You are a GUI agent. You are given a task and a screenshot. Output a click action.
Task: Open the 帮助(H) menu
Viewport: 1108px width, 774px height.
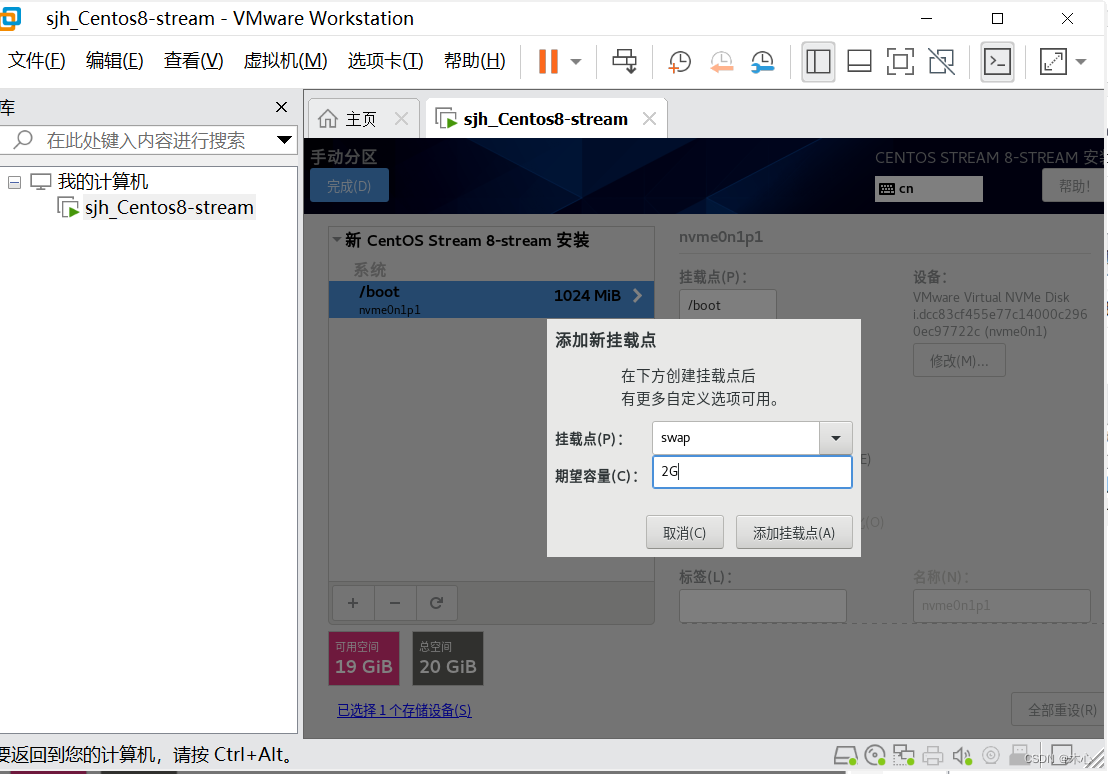(475, 61)
